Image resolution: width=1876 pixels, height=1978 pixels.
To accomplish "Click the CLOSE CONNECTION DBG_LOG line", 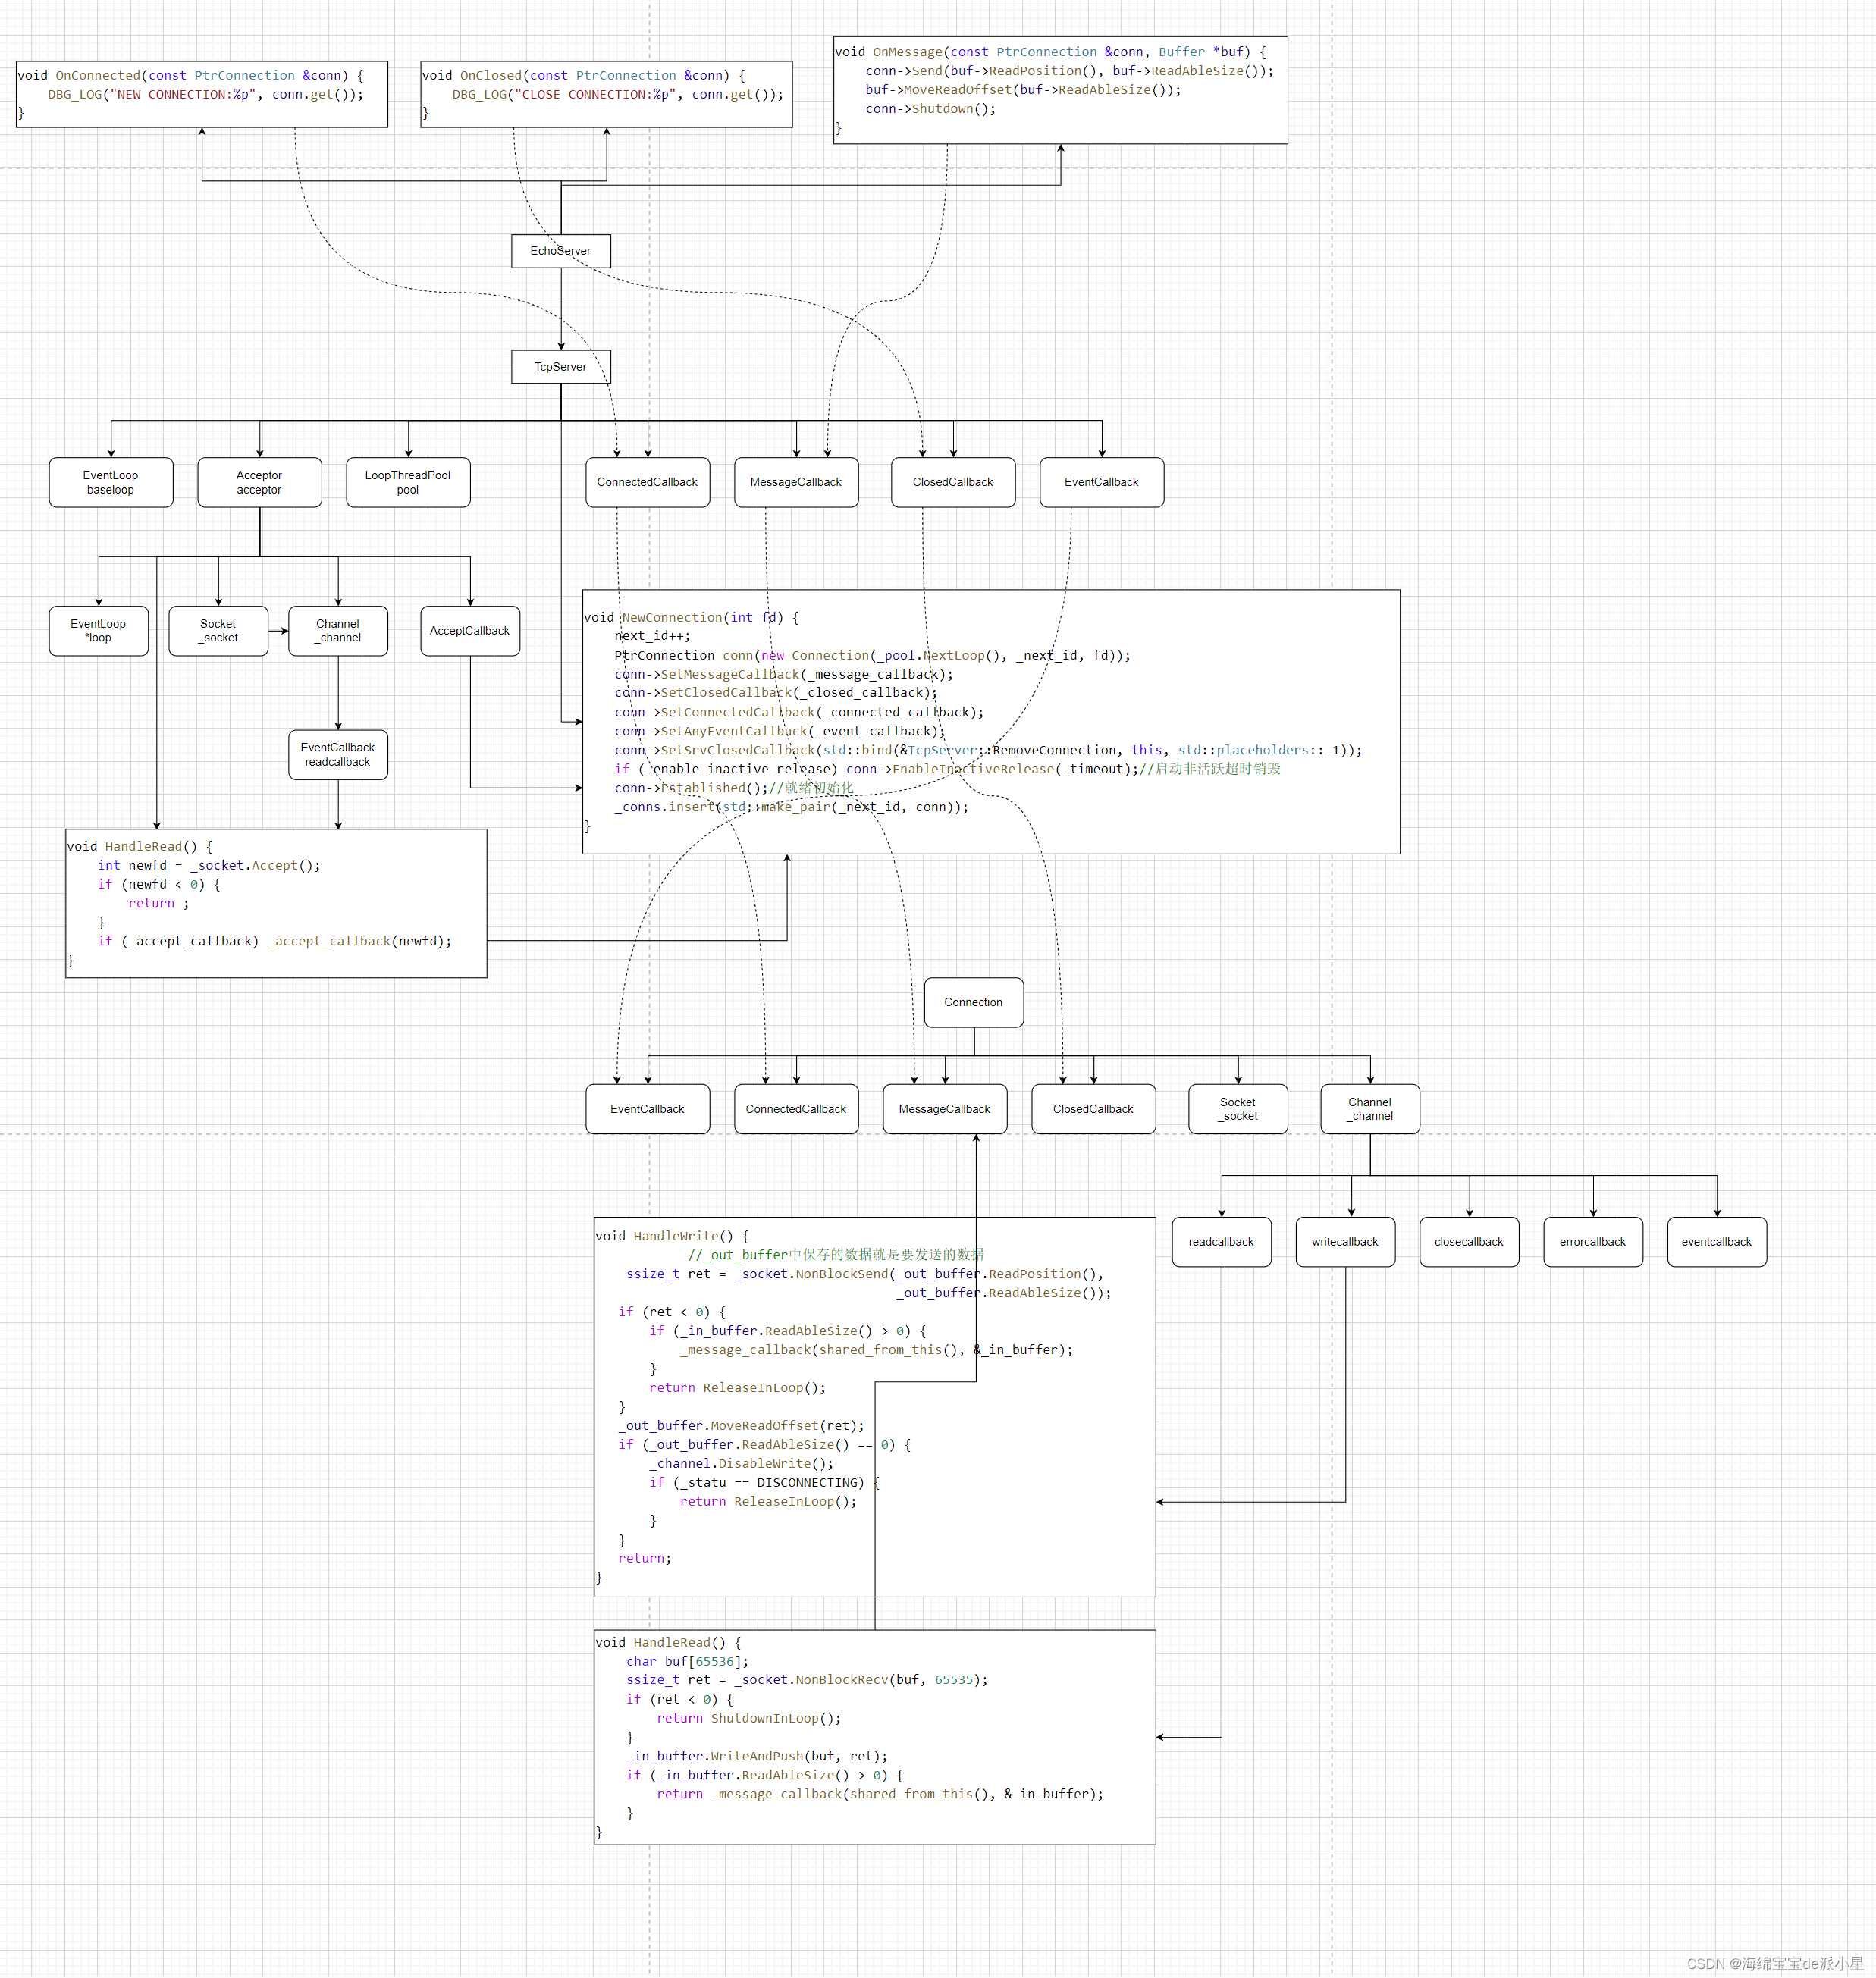I will (x=618, y=95).
